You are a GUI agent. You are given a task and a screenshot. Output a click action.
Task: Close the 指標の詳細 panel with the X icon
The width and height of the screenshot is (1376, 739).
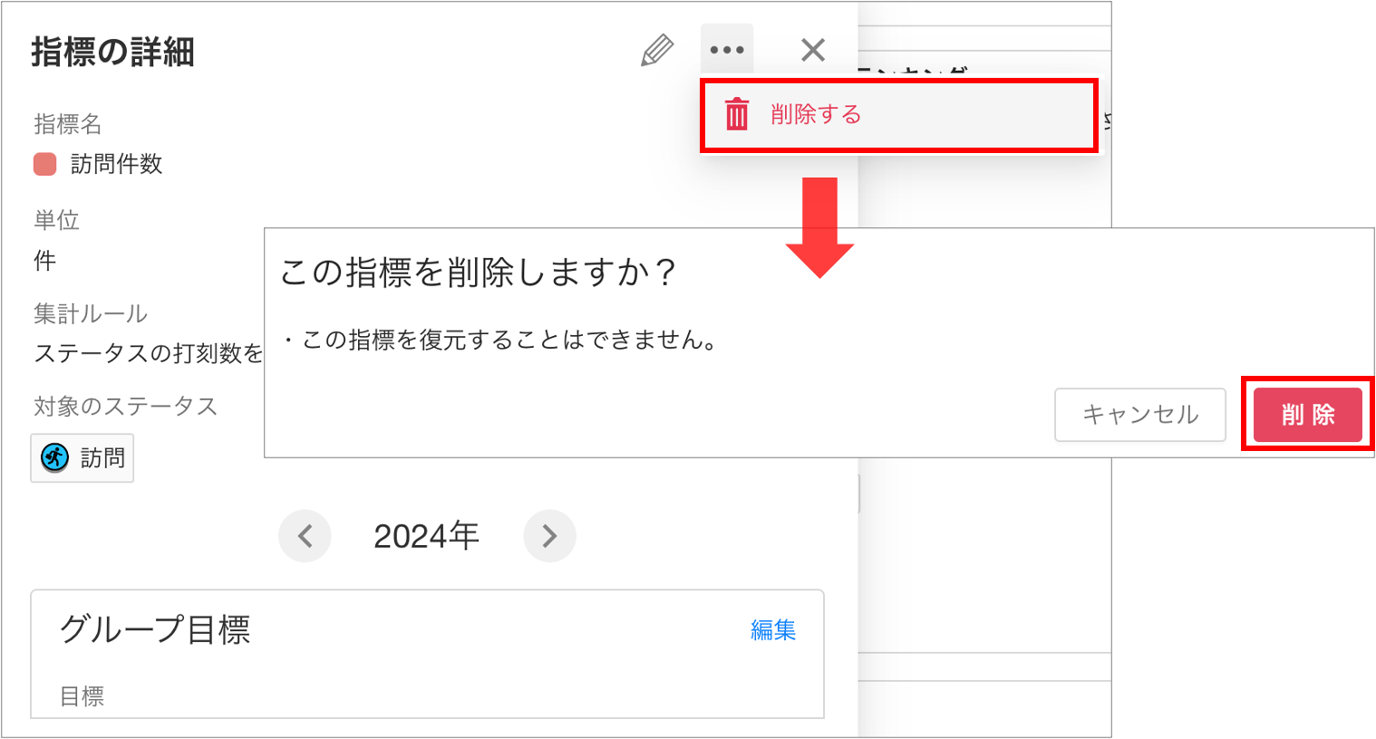812,49
